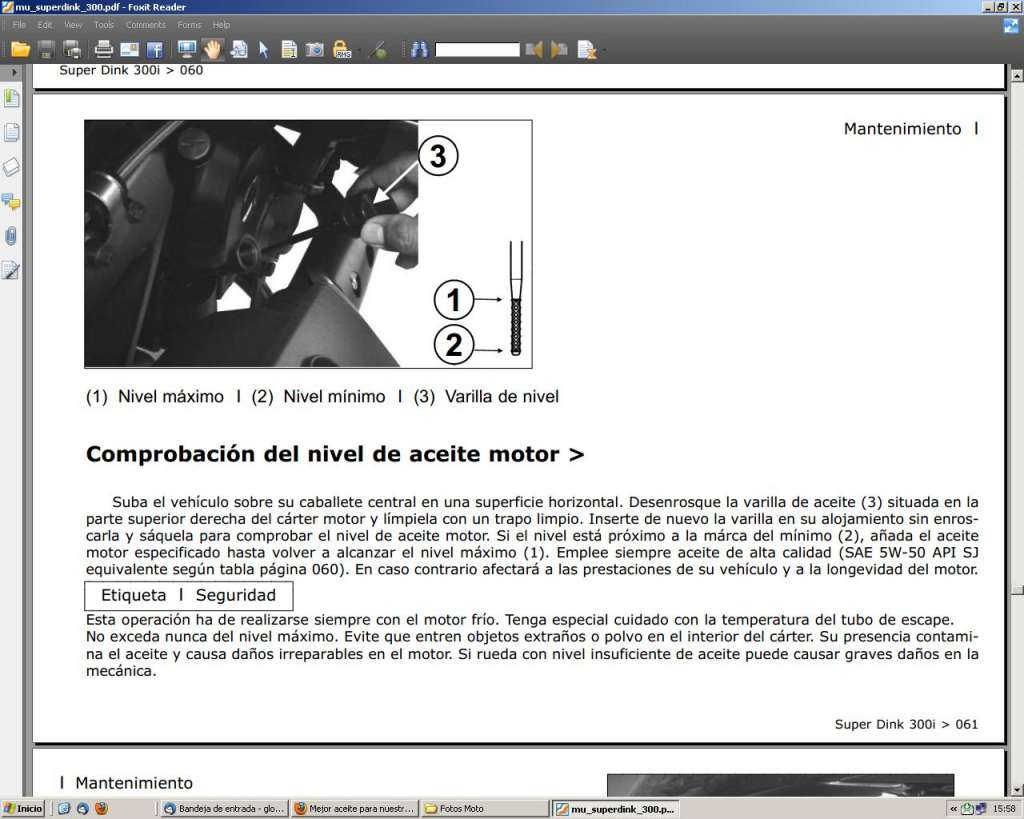Pick the Typewriter tool icon
The height and width of the screenshot is (819, 1024).
[x=289, y=50]
